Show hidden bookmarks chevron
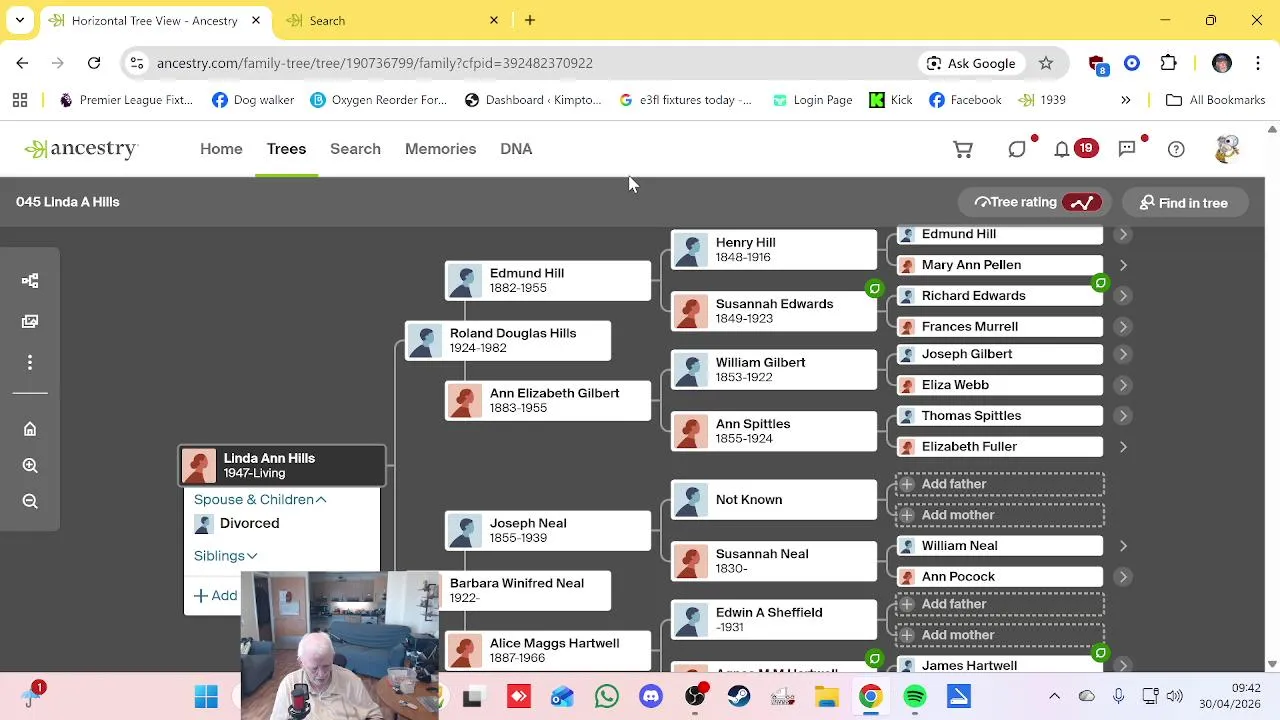The width and height of the screenshot is (1280, 720). pyautogui.click(x=1126, y=100)
